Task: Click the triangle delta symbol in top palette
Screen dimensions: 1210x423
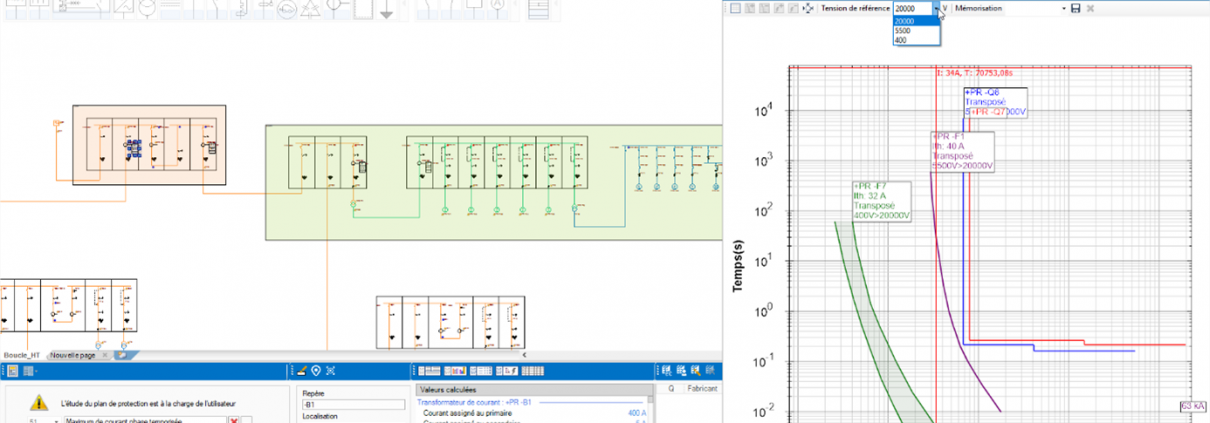Action: (310, 9)
